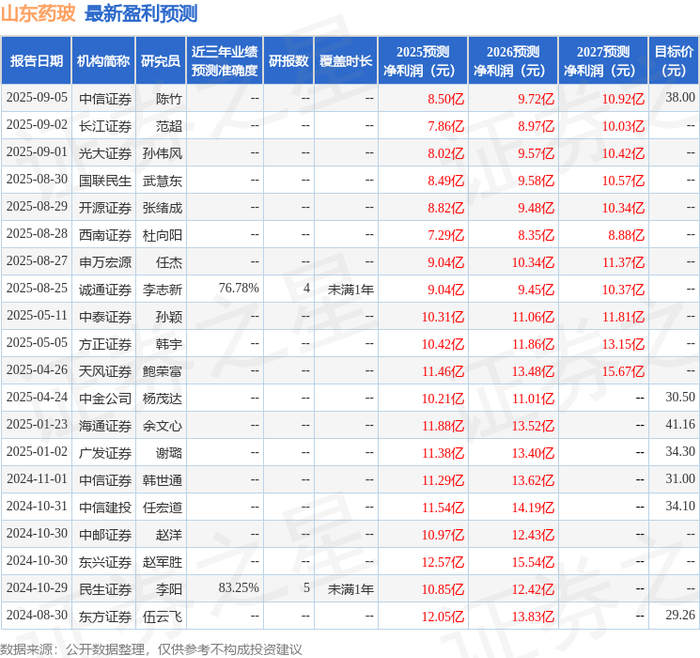Click 诚通证券 institution cell
Viewport: 700px width, 658px height.
point(105,290)
